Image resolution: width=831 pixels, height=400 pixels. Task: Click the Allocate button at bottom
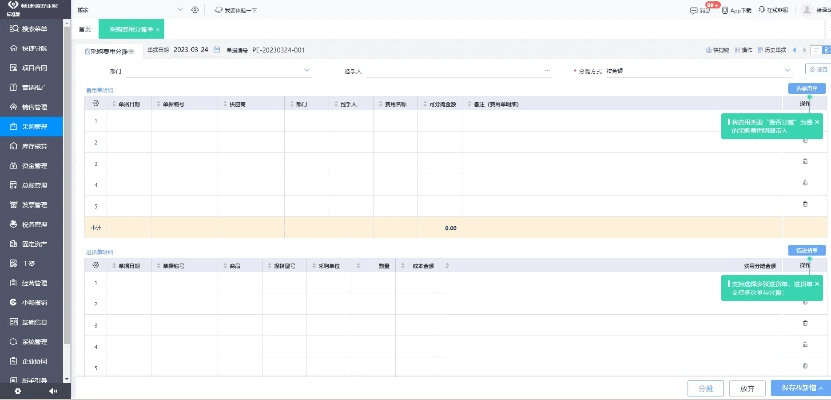705,388
